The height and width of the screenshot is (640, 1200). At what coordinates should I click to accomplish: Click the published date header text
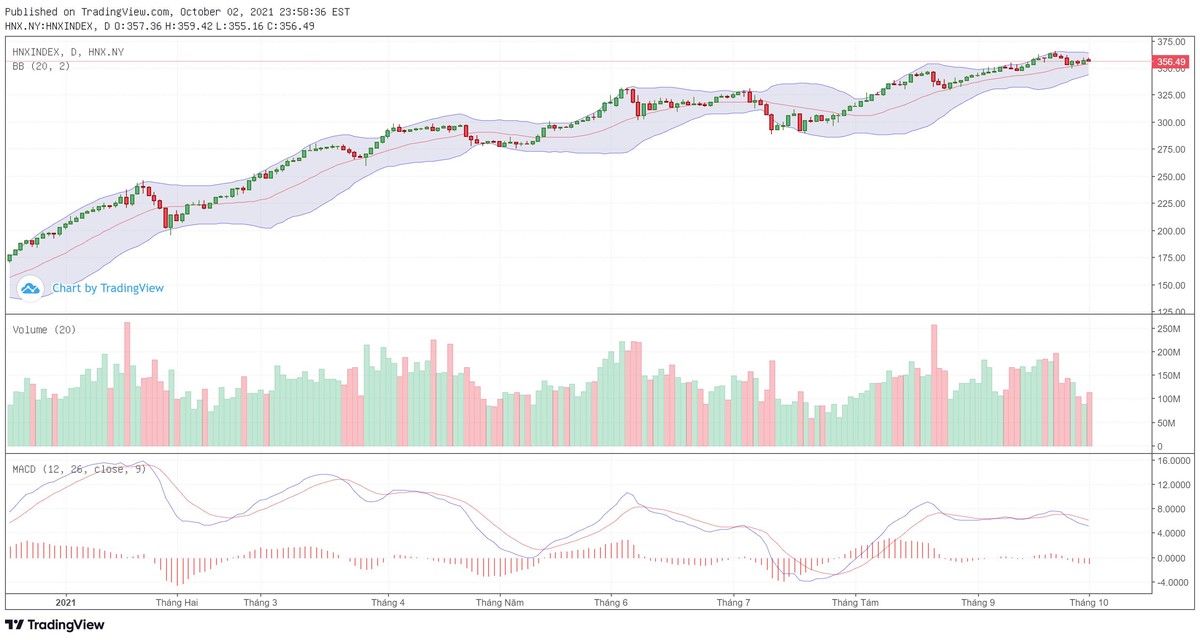point(178,11)
